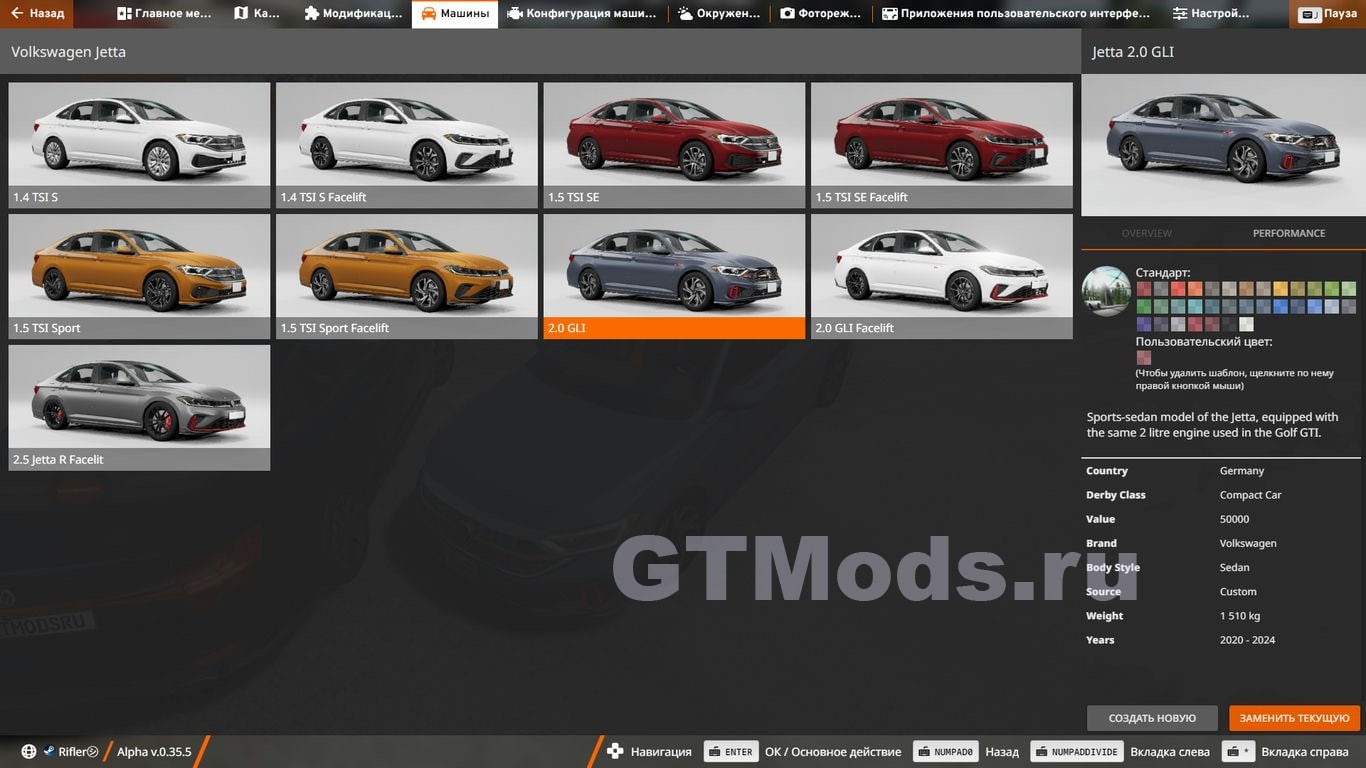
Task: Click the Jetta 2.0 GLI preview image
Action: tap(1223, 145)
